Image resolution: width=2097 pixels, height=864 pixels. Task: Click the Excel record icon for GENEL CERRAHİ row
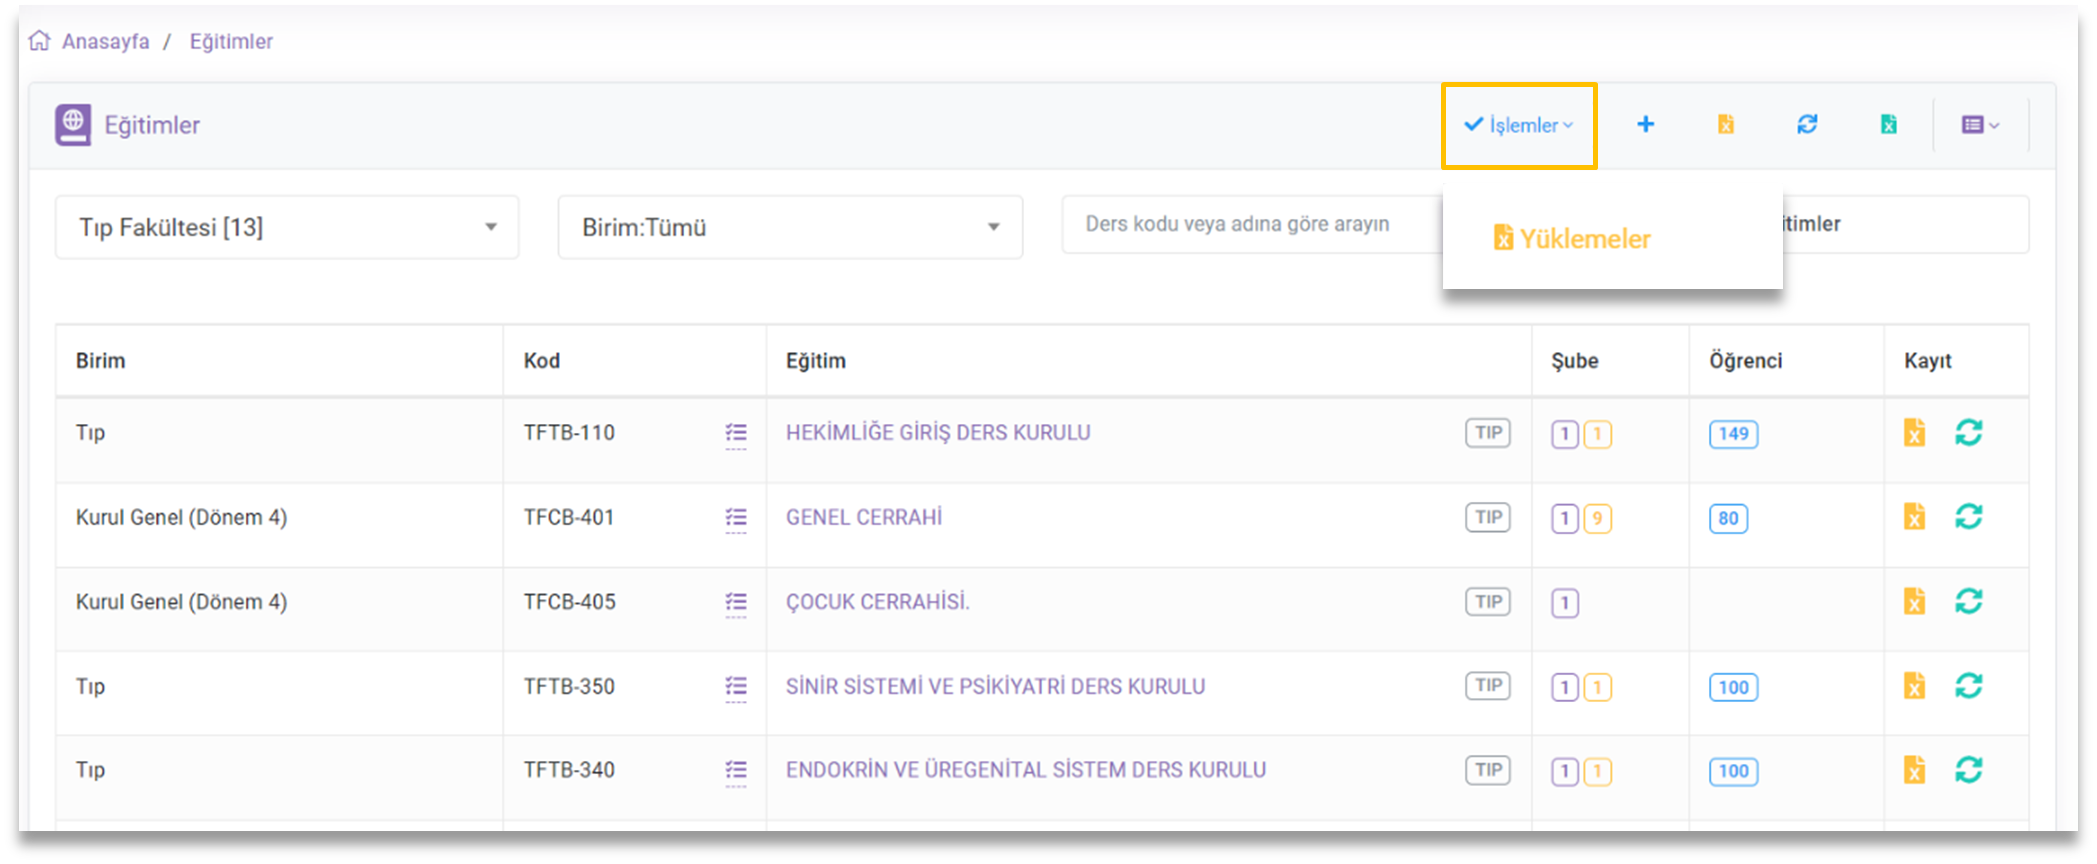click(x=1914, y=517)
